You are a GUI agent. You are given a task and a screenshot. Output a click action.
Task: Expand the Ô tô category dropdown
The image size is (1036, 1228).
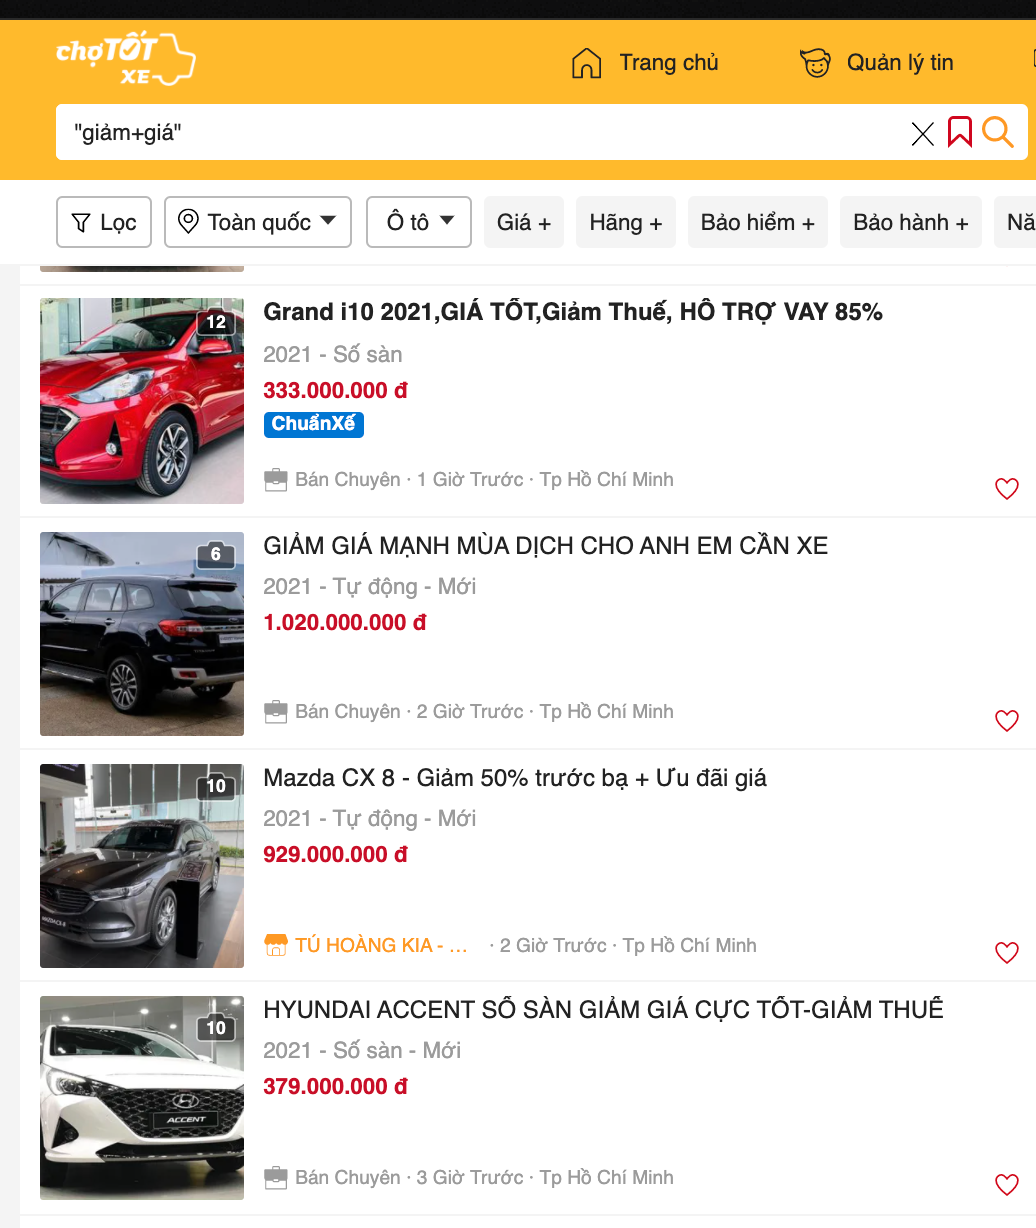pyautogui.click(x=419, y=222)
